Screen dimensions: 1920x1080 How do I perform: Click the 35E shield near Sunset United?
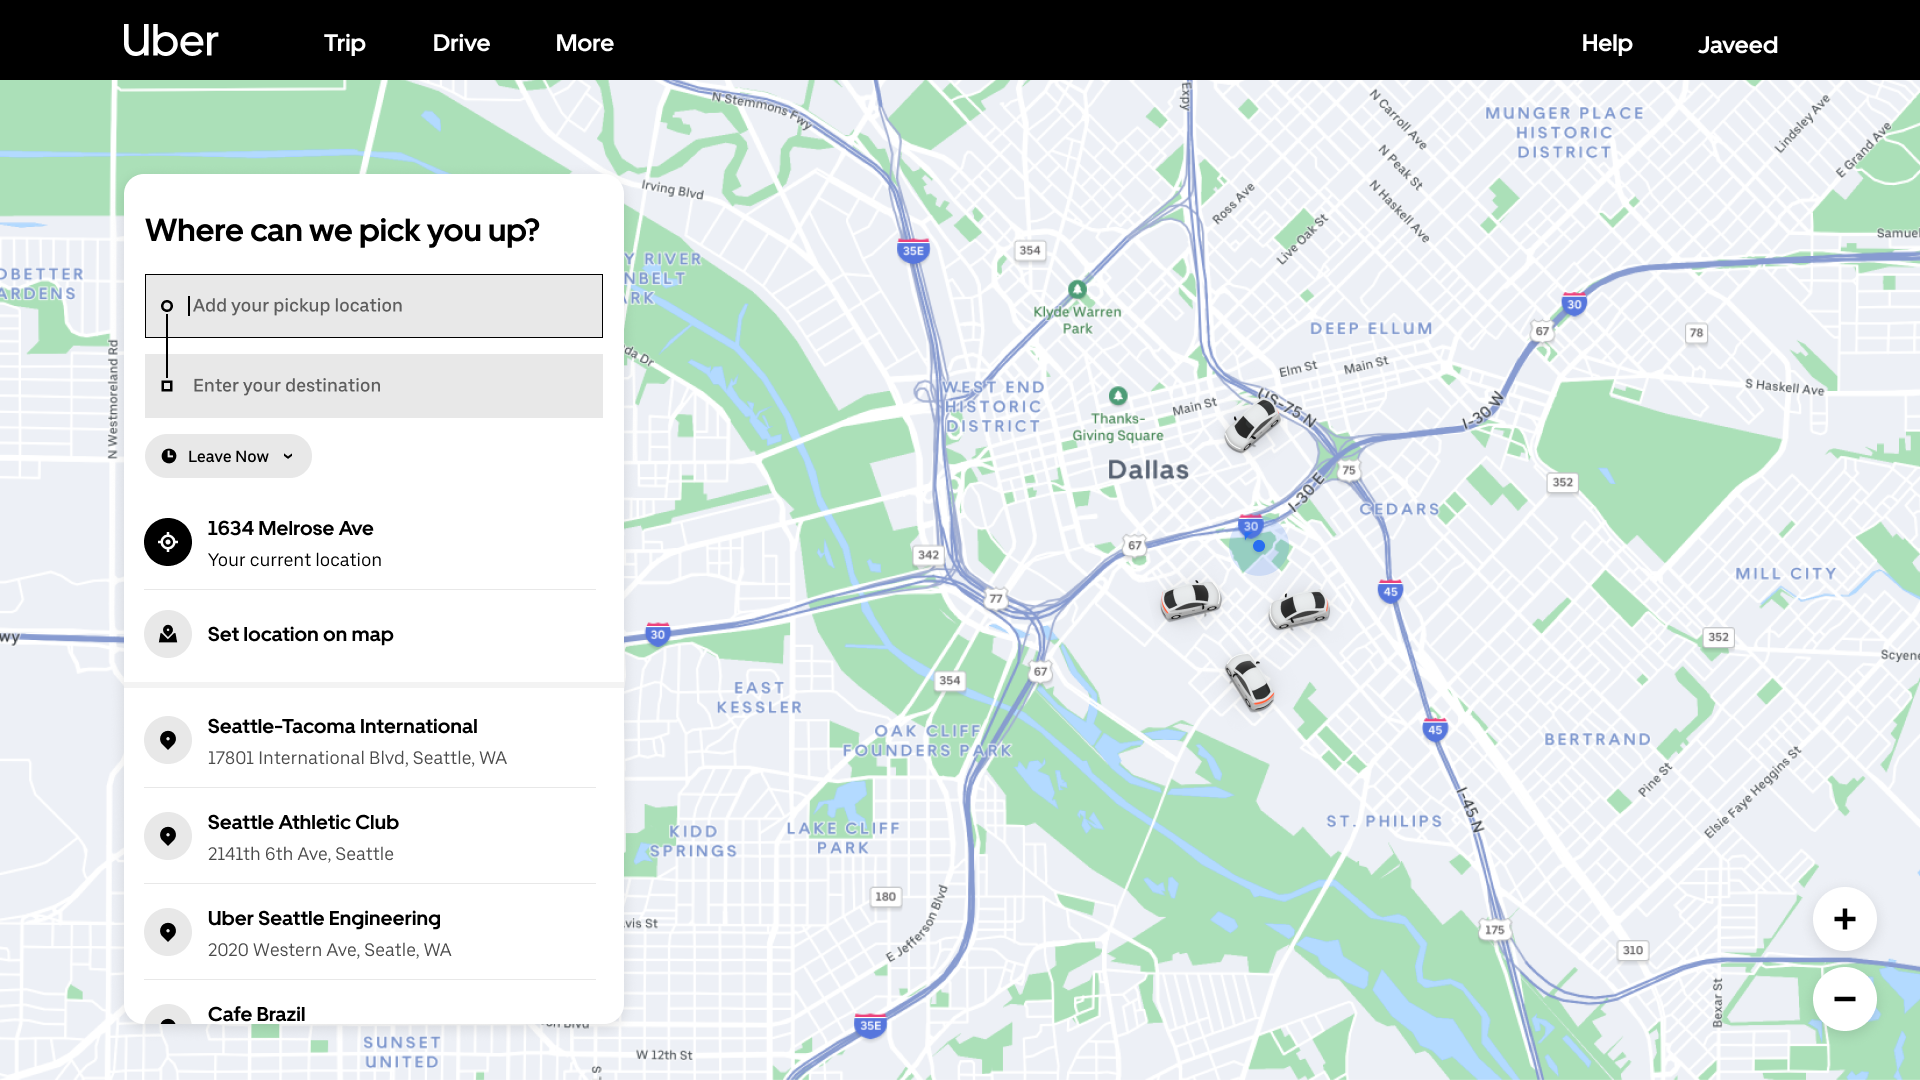(871, 1025)
